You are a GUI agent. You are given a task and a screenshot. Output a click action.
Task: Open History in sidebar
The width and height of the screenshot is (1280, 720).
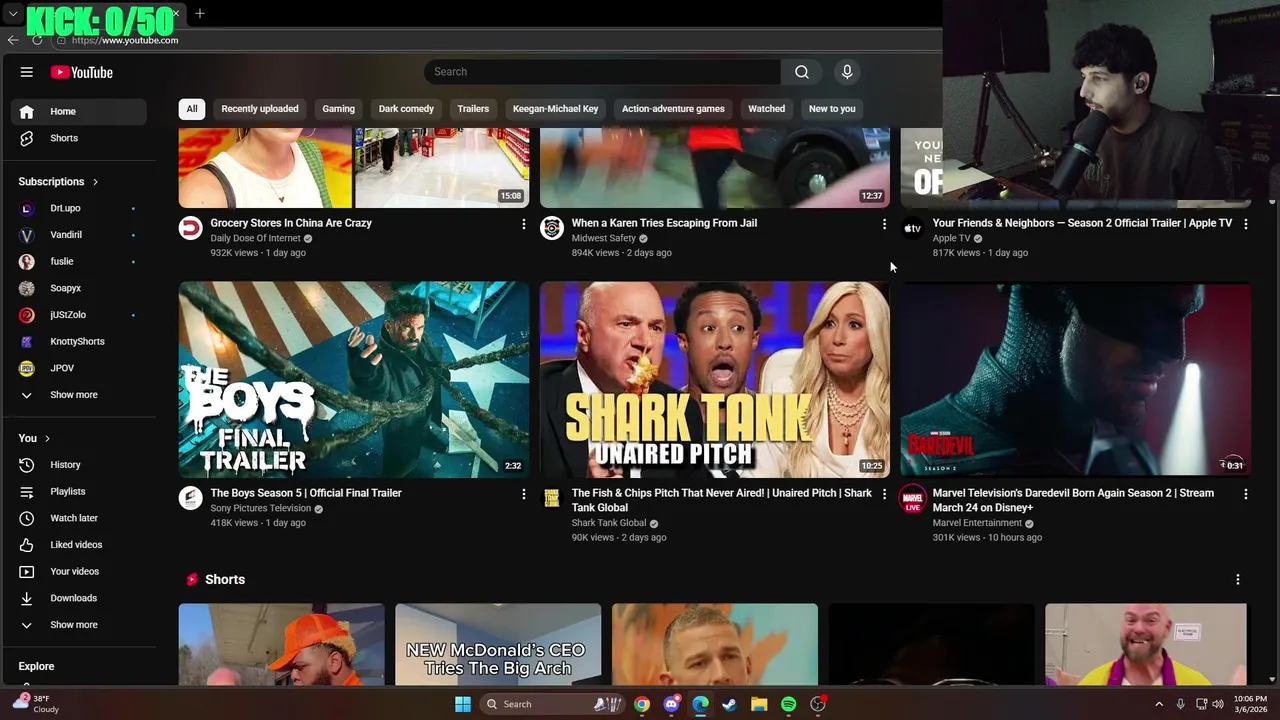(x=80, y=465)
